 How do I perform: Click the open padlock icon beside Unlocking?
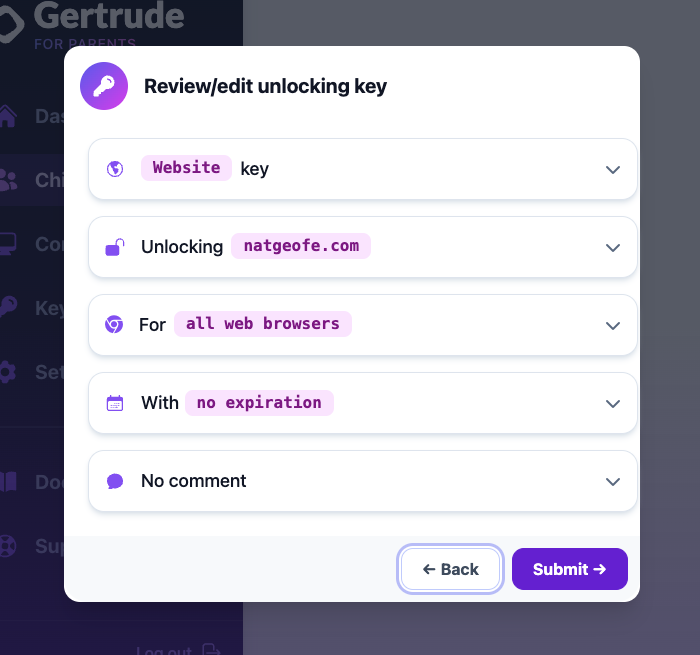(115, 247)
